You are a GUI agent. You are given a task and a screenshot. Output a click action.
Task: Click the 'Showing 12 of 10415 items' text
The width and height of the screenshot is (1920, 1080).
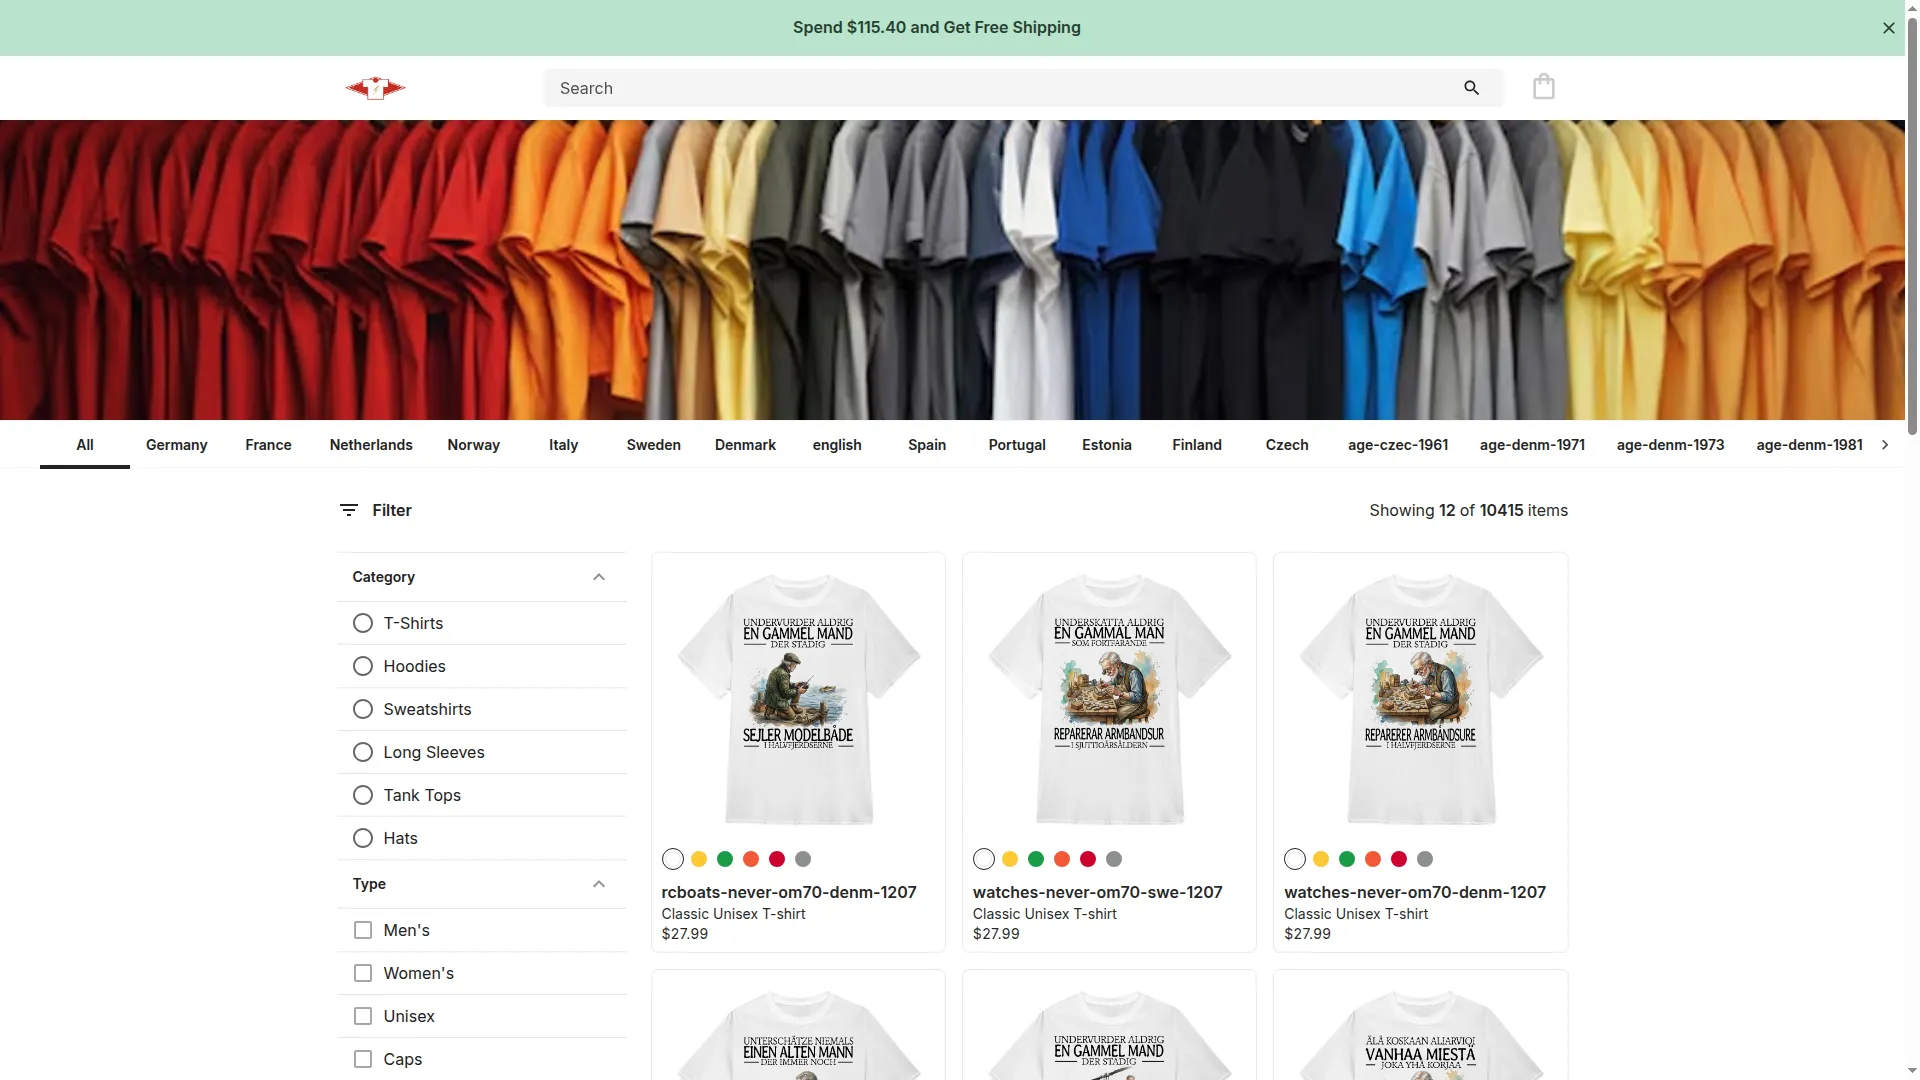pos(1468,510)
